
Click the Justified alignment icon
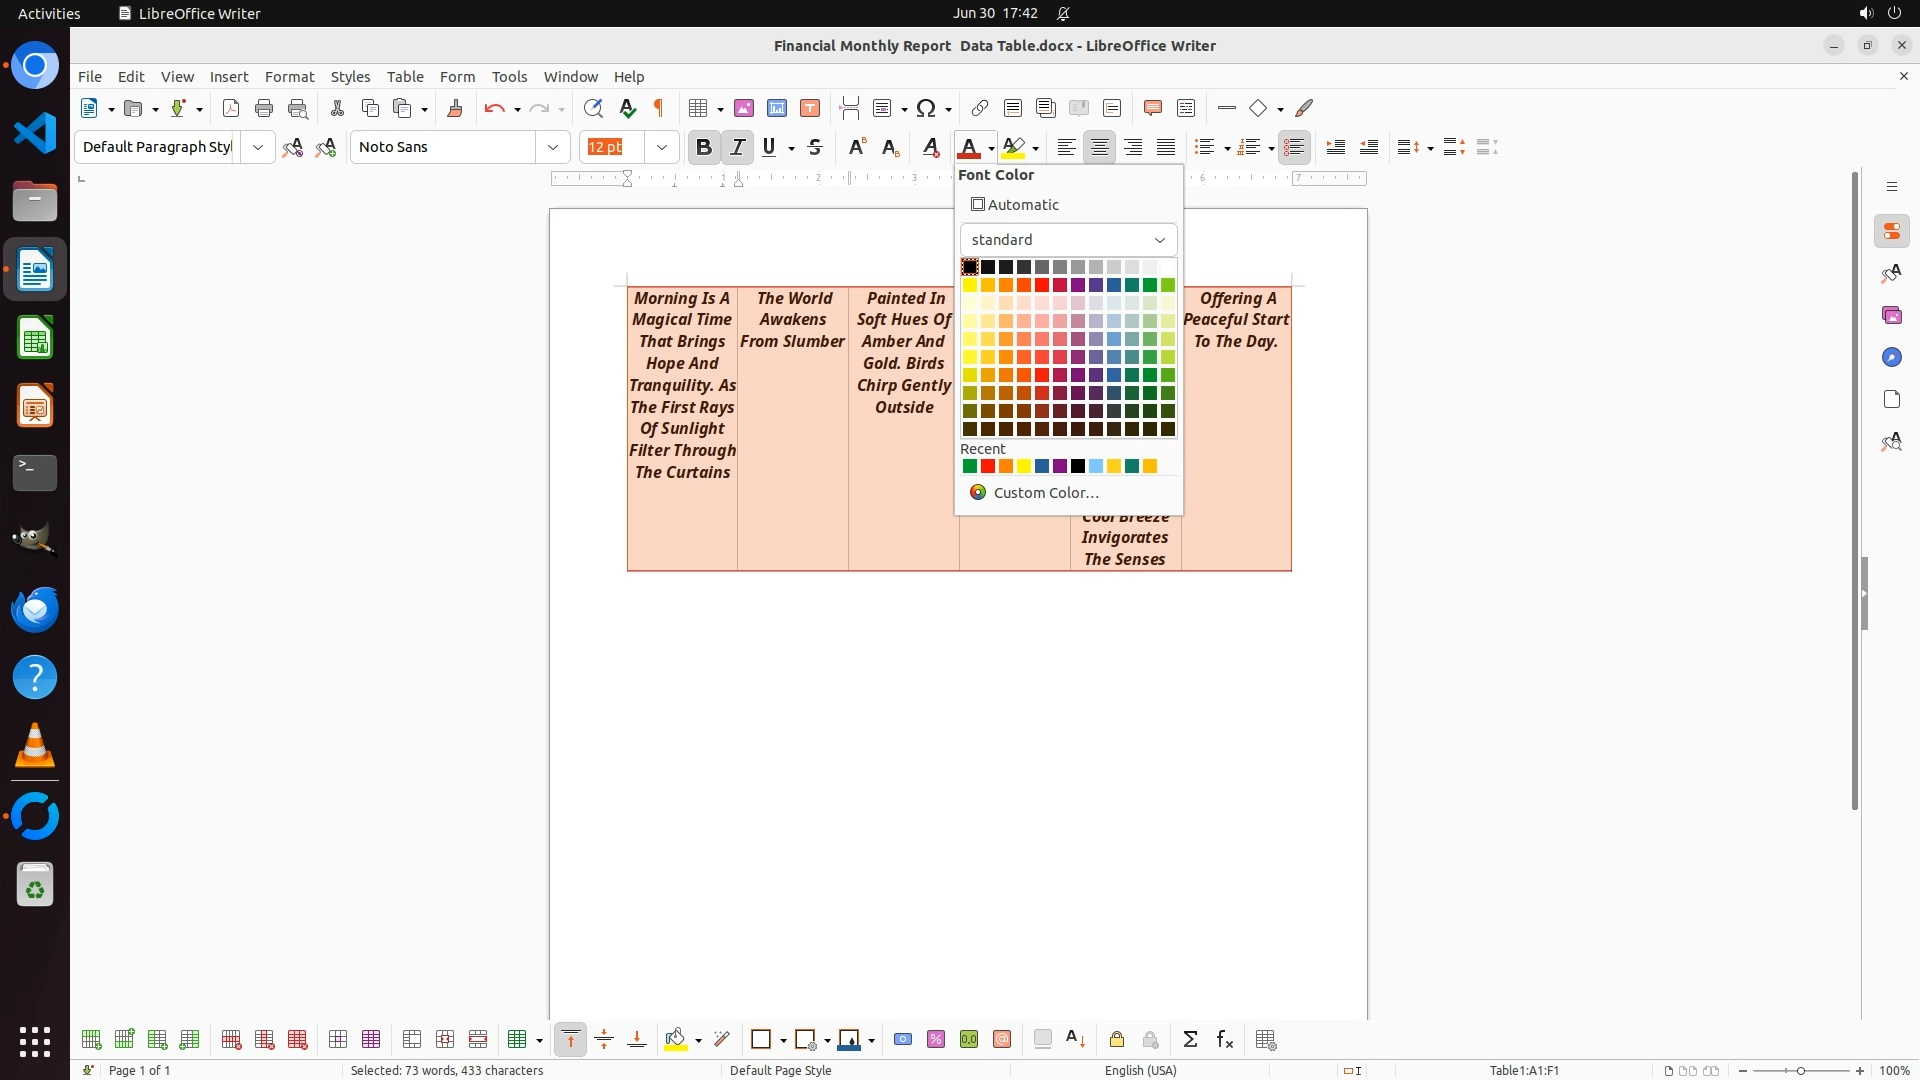coord(1166,147)
